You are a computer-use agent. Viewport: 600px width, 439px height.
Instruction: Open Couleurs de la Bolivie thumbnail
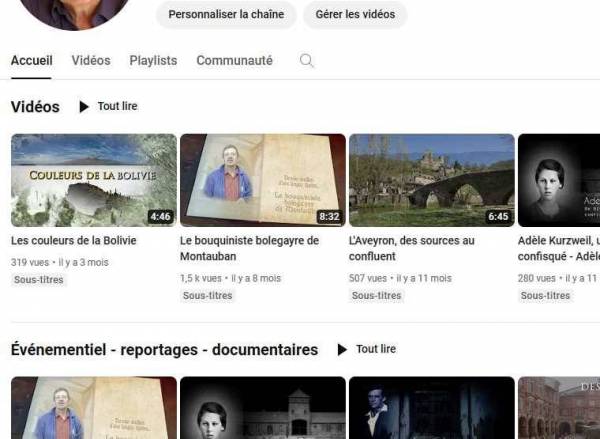[93, 180]
